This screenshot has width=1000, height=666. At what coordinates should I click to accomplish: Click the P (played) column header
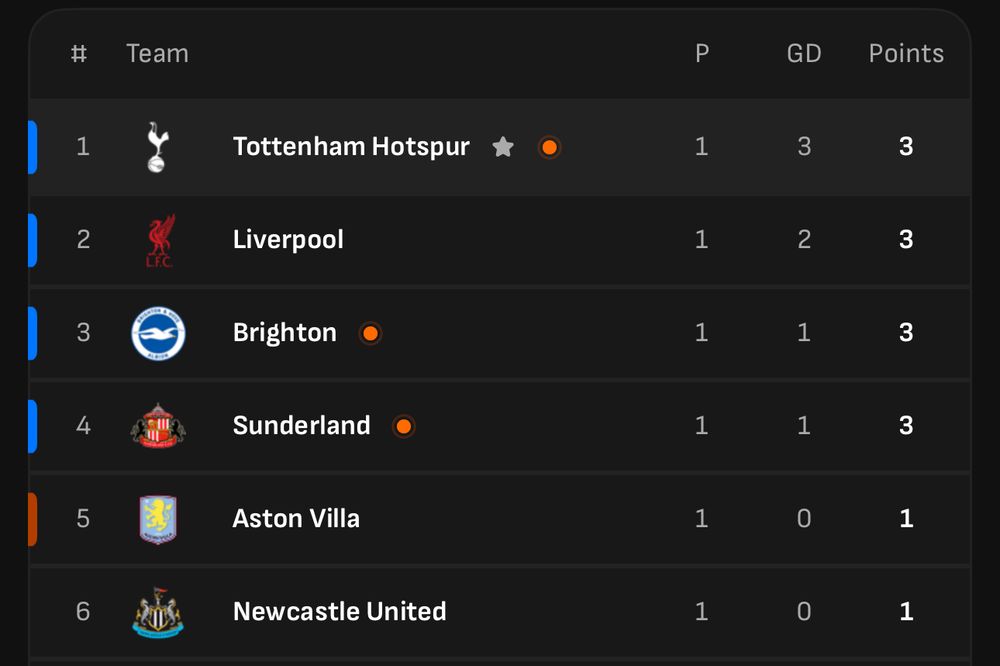tap(702, 54)
